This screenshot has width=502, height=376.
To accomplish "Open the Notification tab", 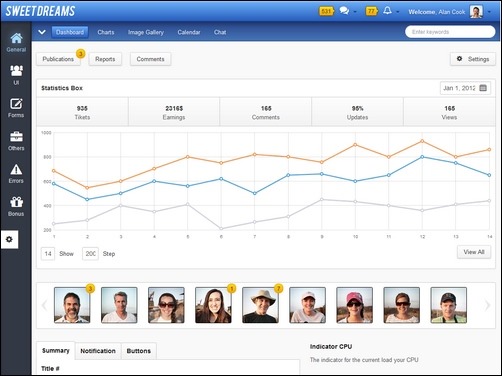I will (x=98, y=351).
